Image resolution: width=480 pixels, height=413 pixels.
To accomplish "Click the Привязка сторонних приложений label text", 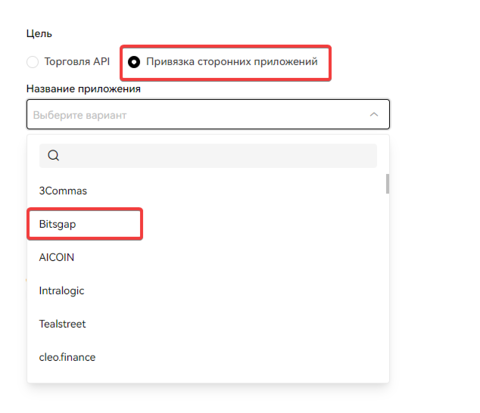I will tap(232, 62).
